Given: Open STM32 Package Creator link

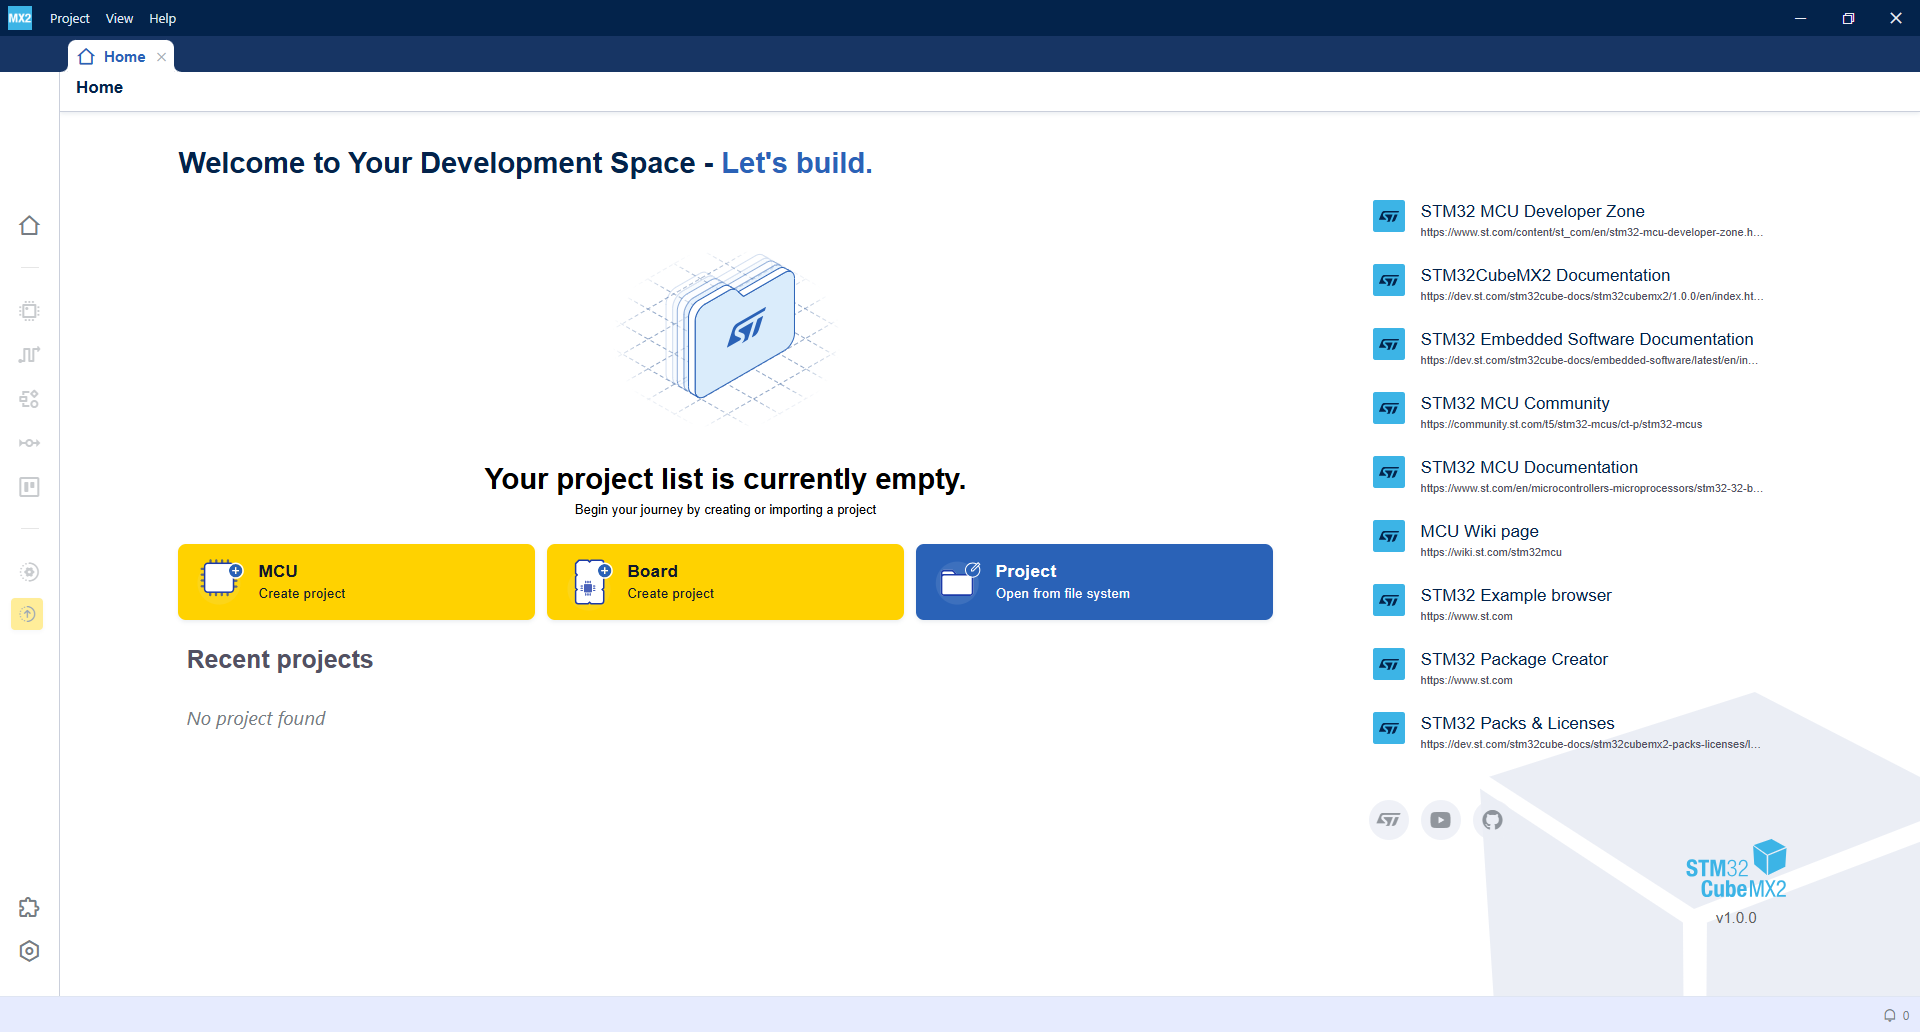Looking at the screenshot, I should (x=1514, y=659).
